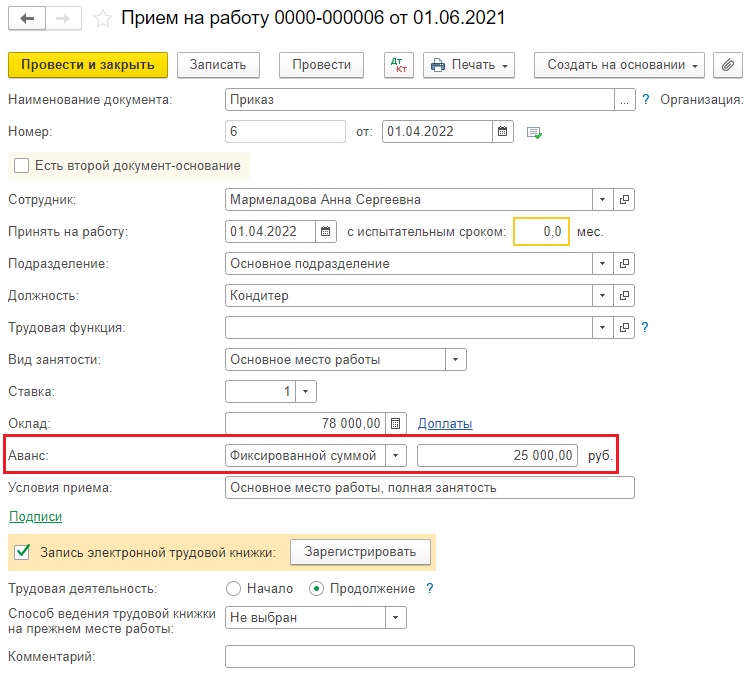Open the Подразделение record in a new form

tap(624, 263)
